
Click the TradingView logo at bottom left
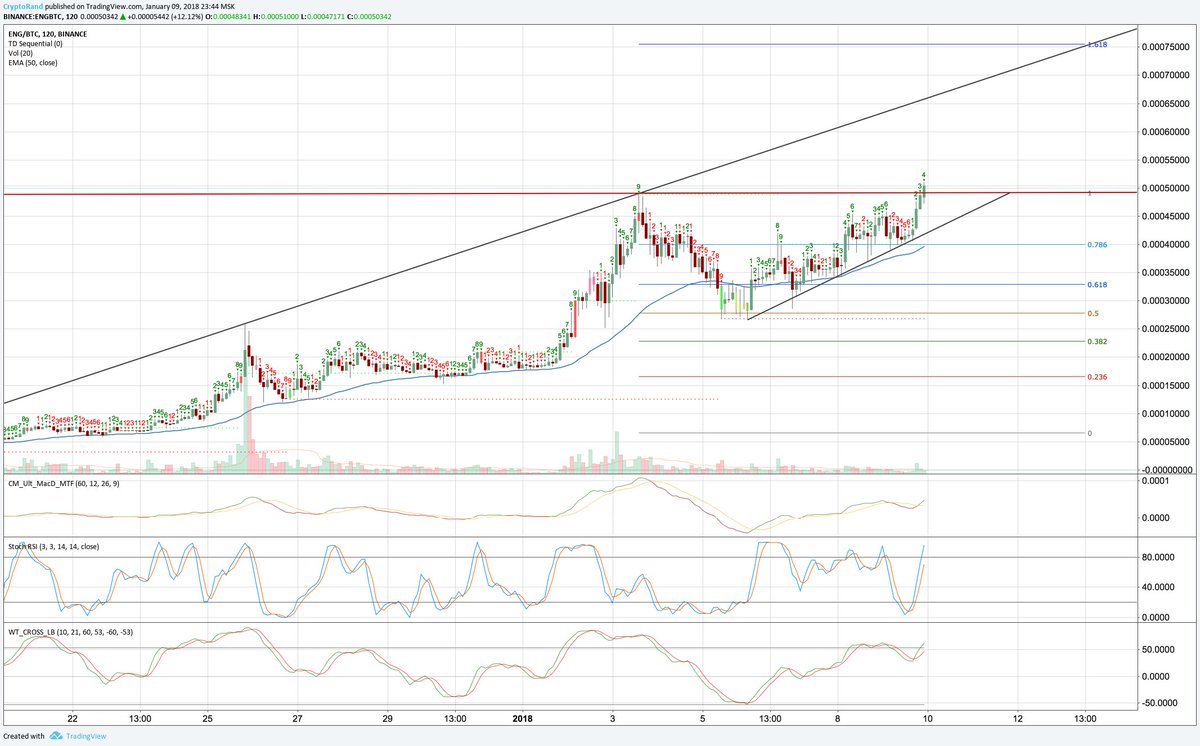(x=77, y=737)
